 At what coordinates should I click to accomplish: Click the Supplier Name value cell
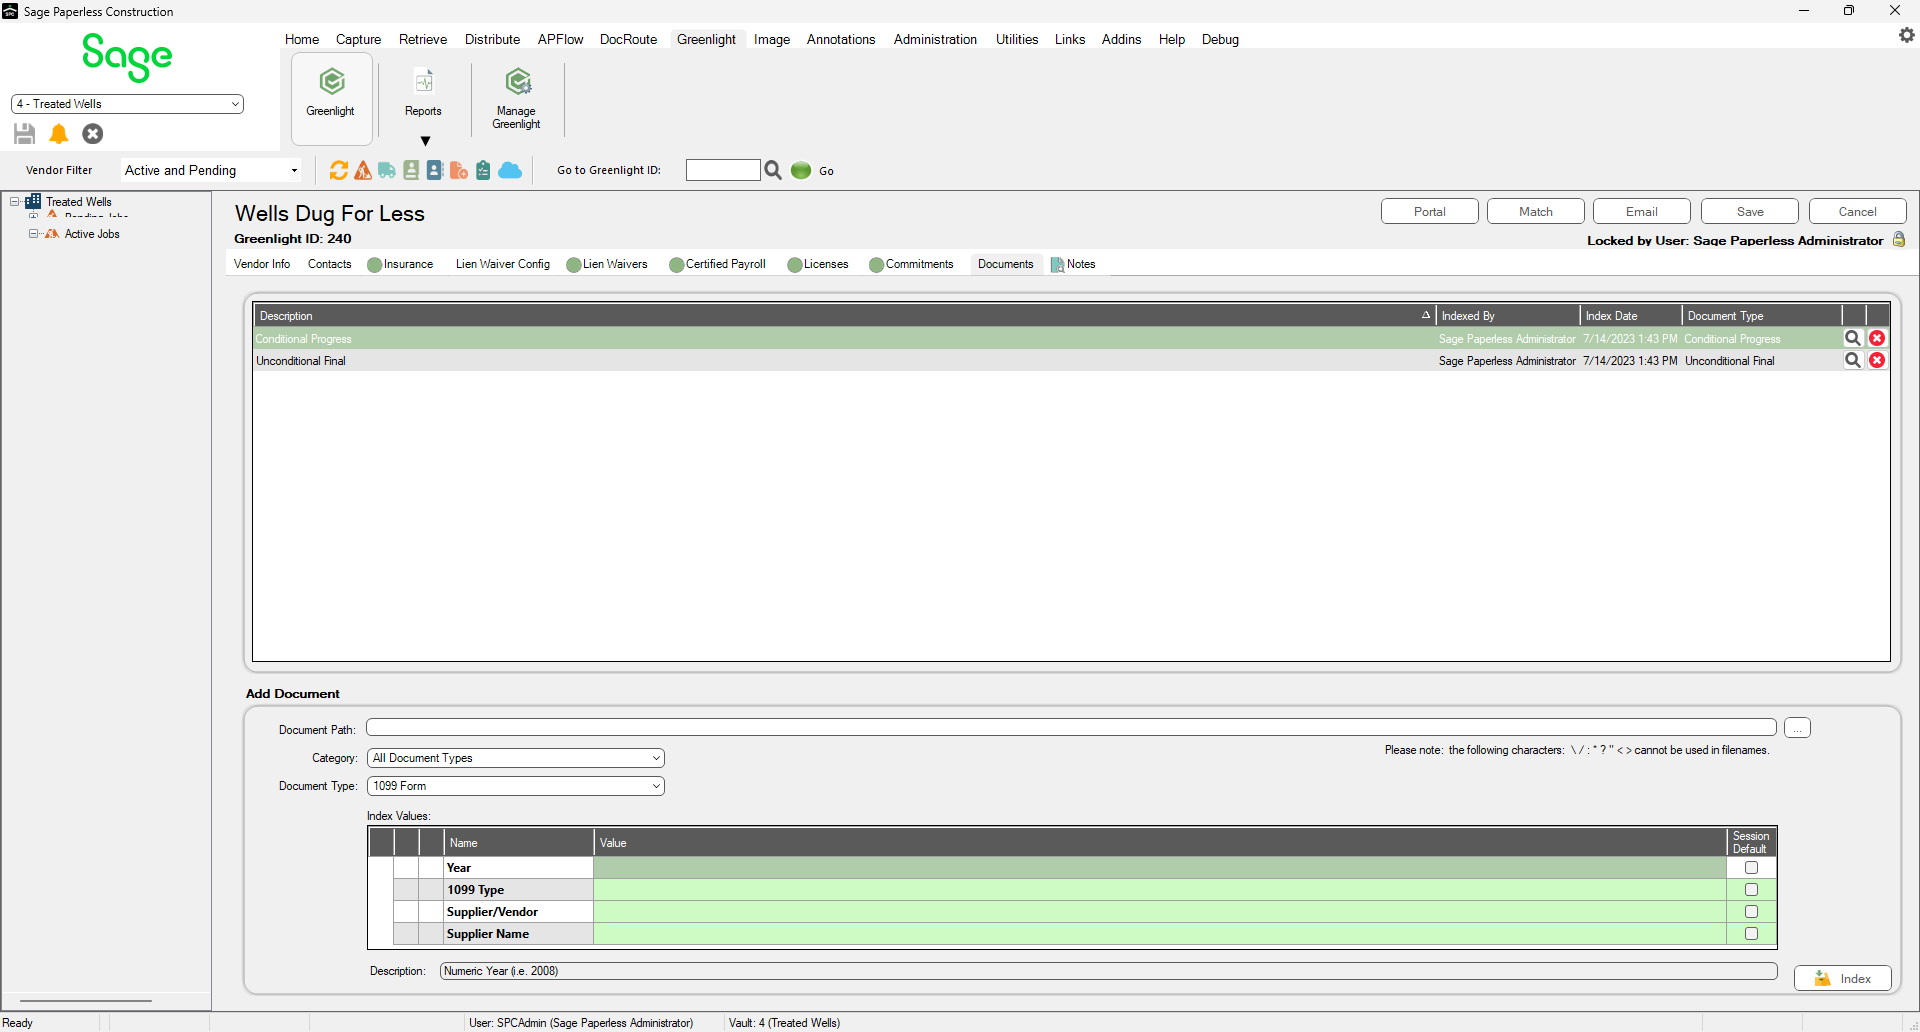coord(1160,934)
